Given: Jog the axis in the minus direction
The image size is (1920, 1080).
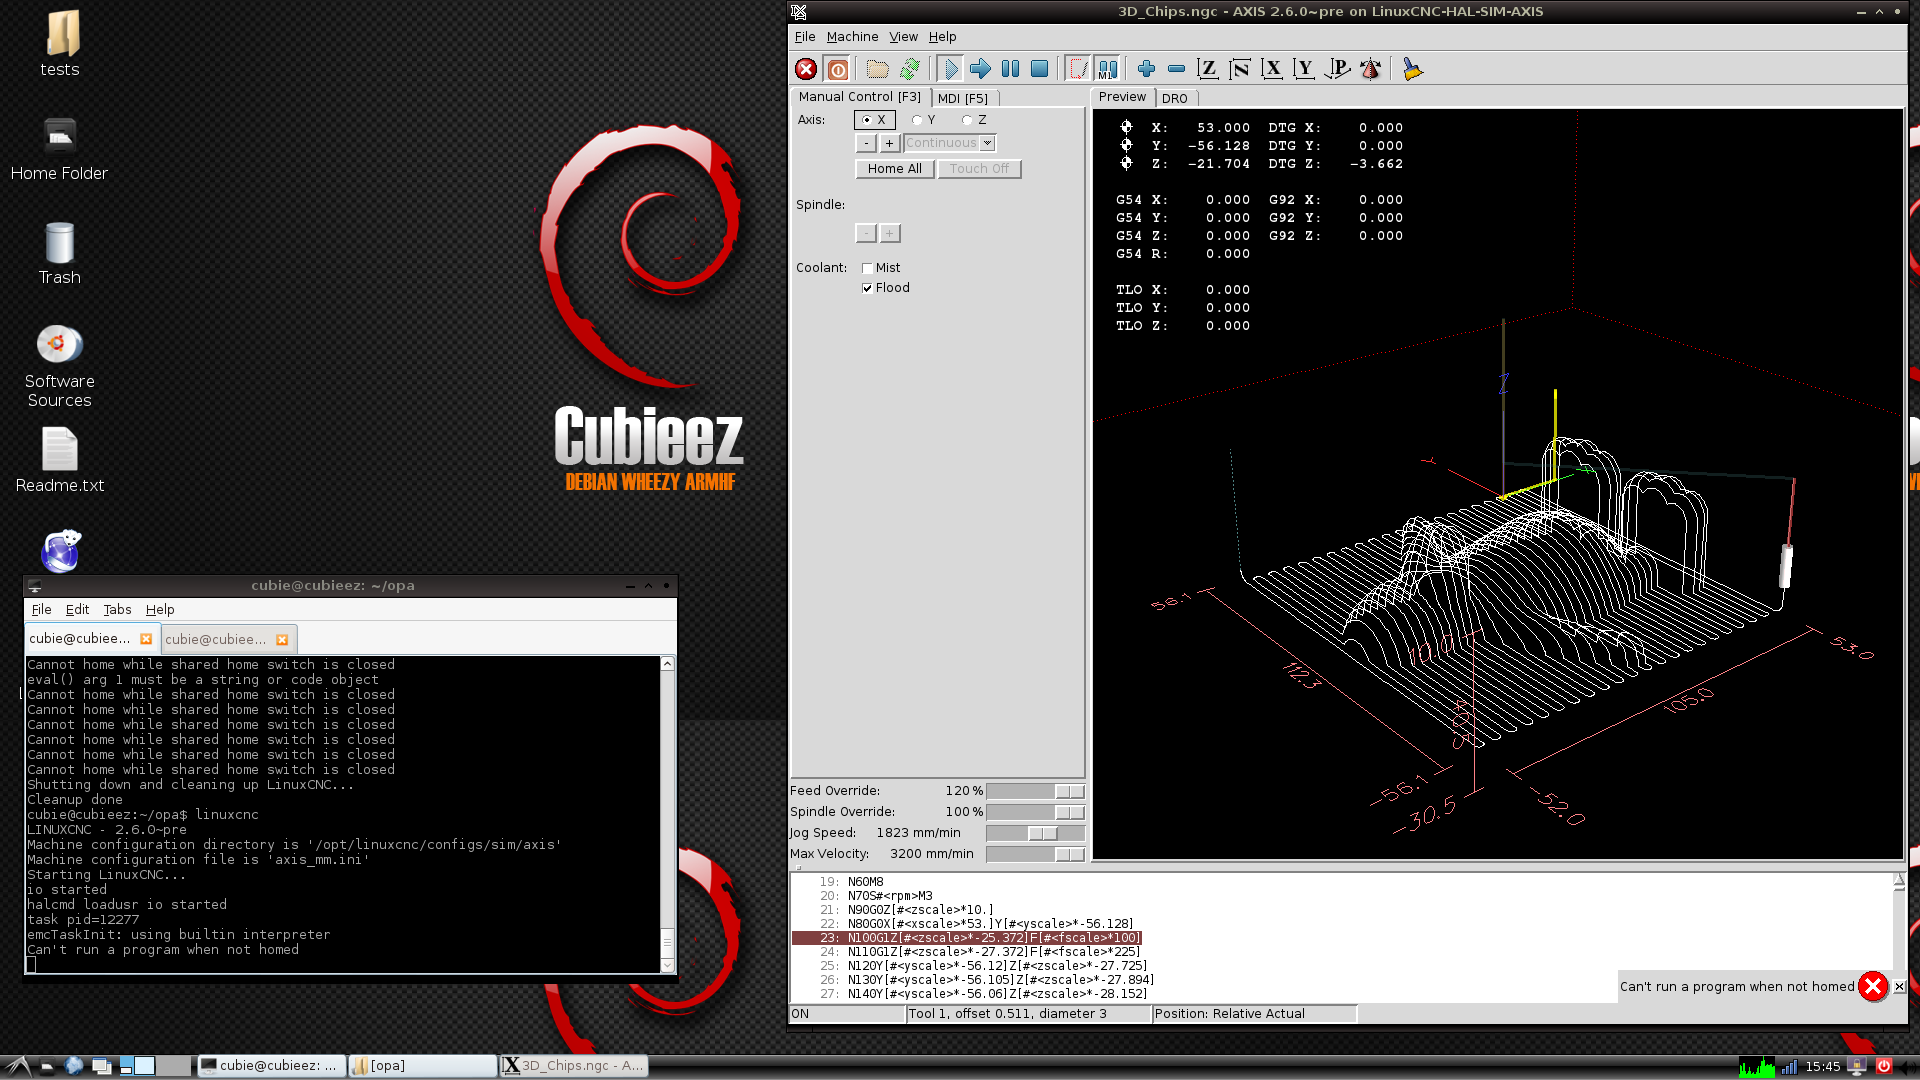Looking at the screenshot, I should [866, 143].
